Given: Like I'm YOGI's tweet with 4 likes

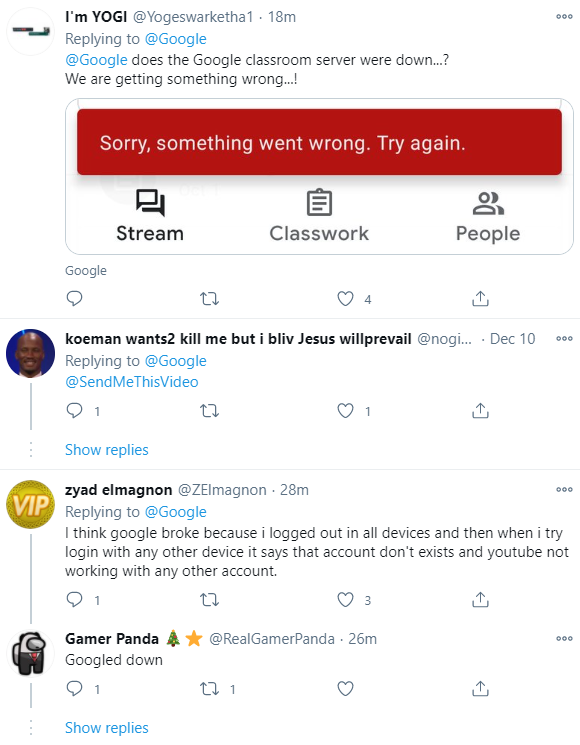Looking at the screenshot, I should (x=345, y=299).
